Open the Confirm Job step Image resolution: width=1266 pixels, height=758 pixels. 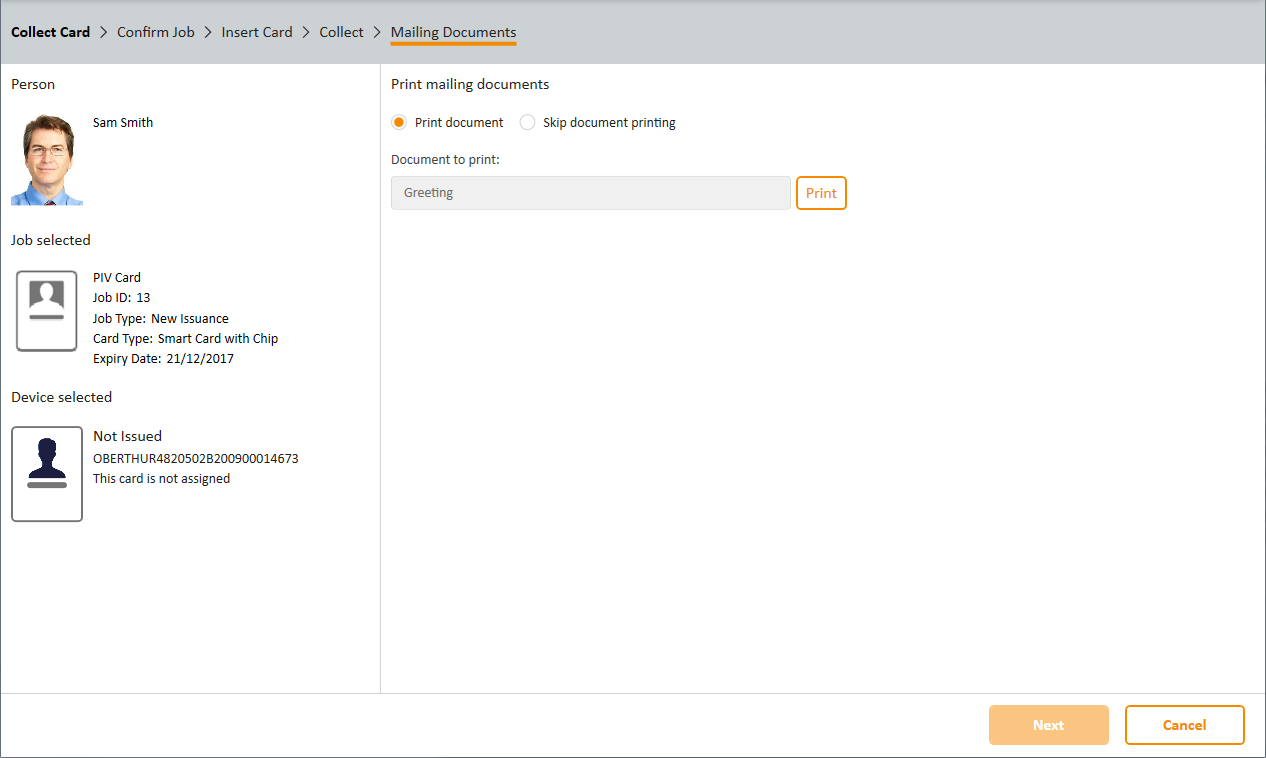point(156,32)
